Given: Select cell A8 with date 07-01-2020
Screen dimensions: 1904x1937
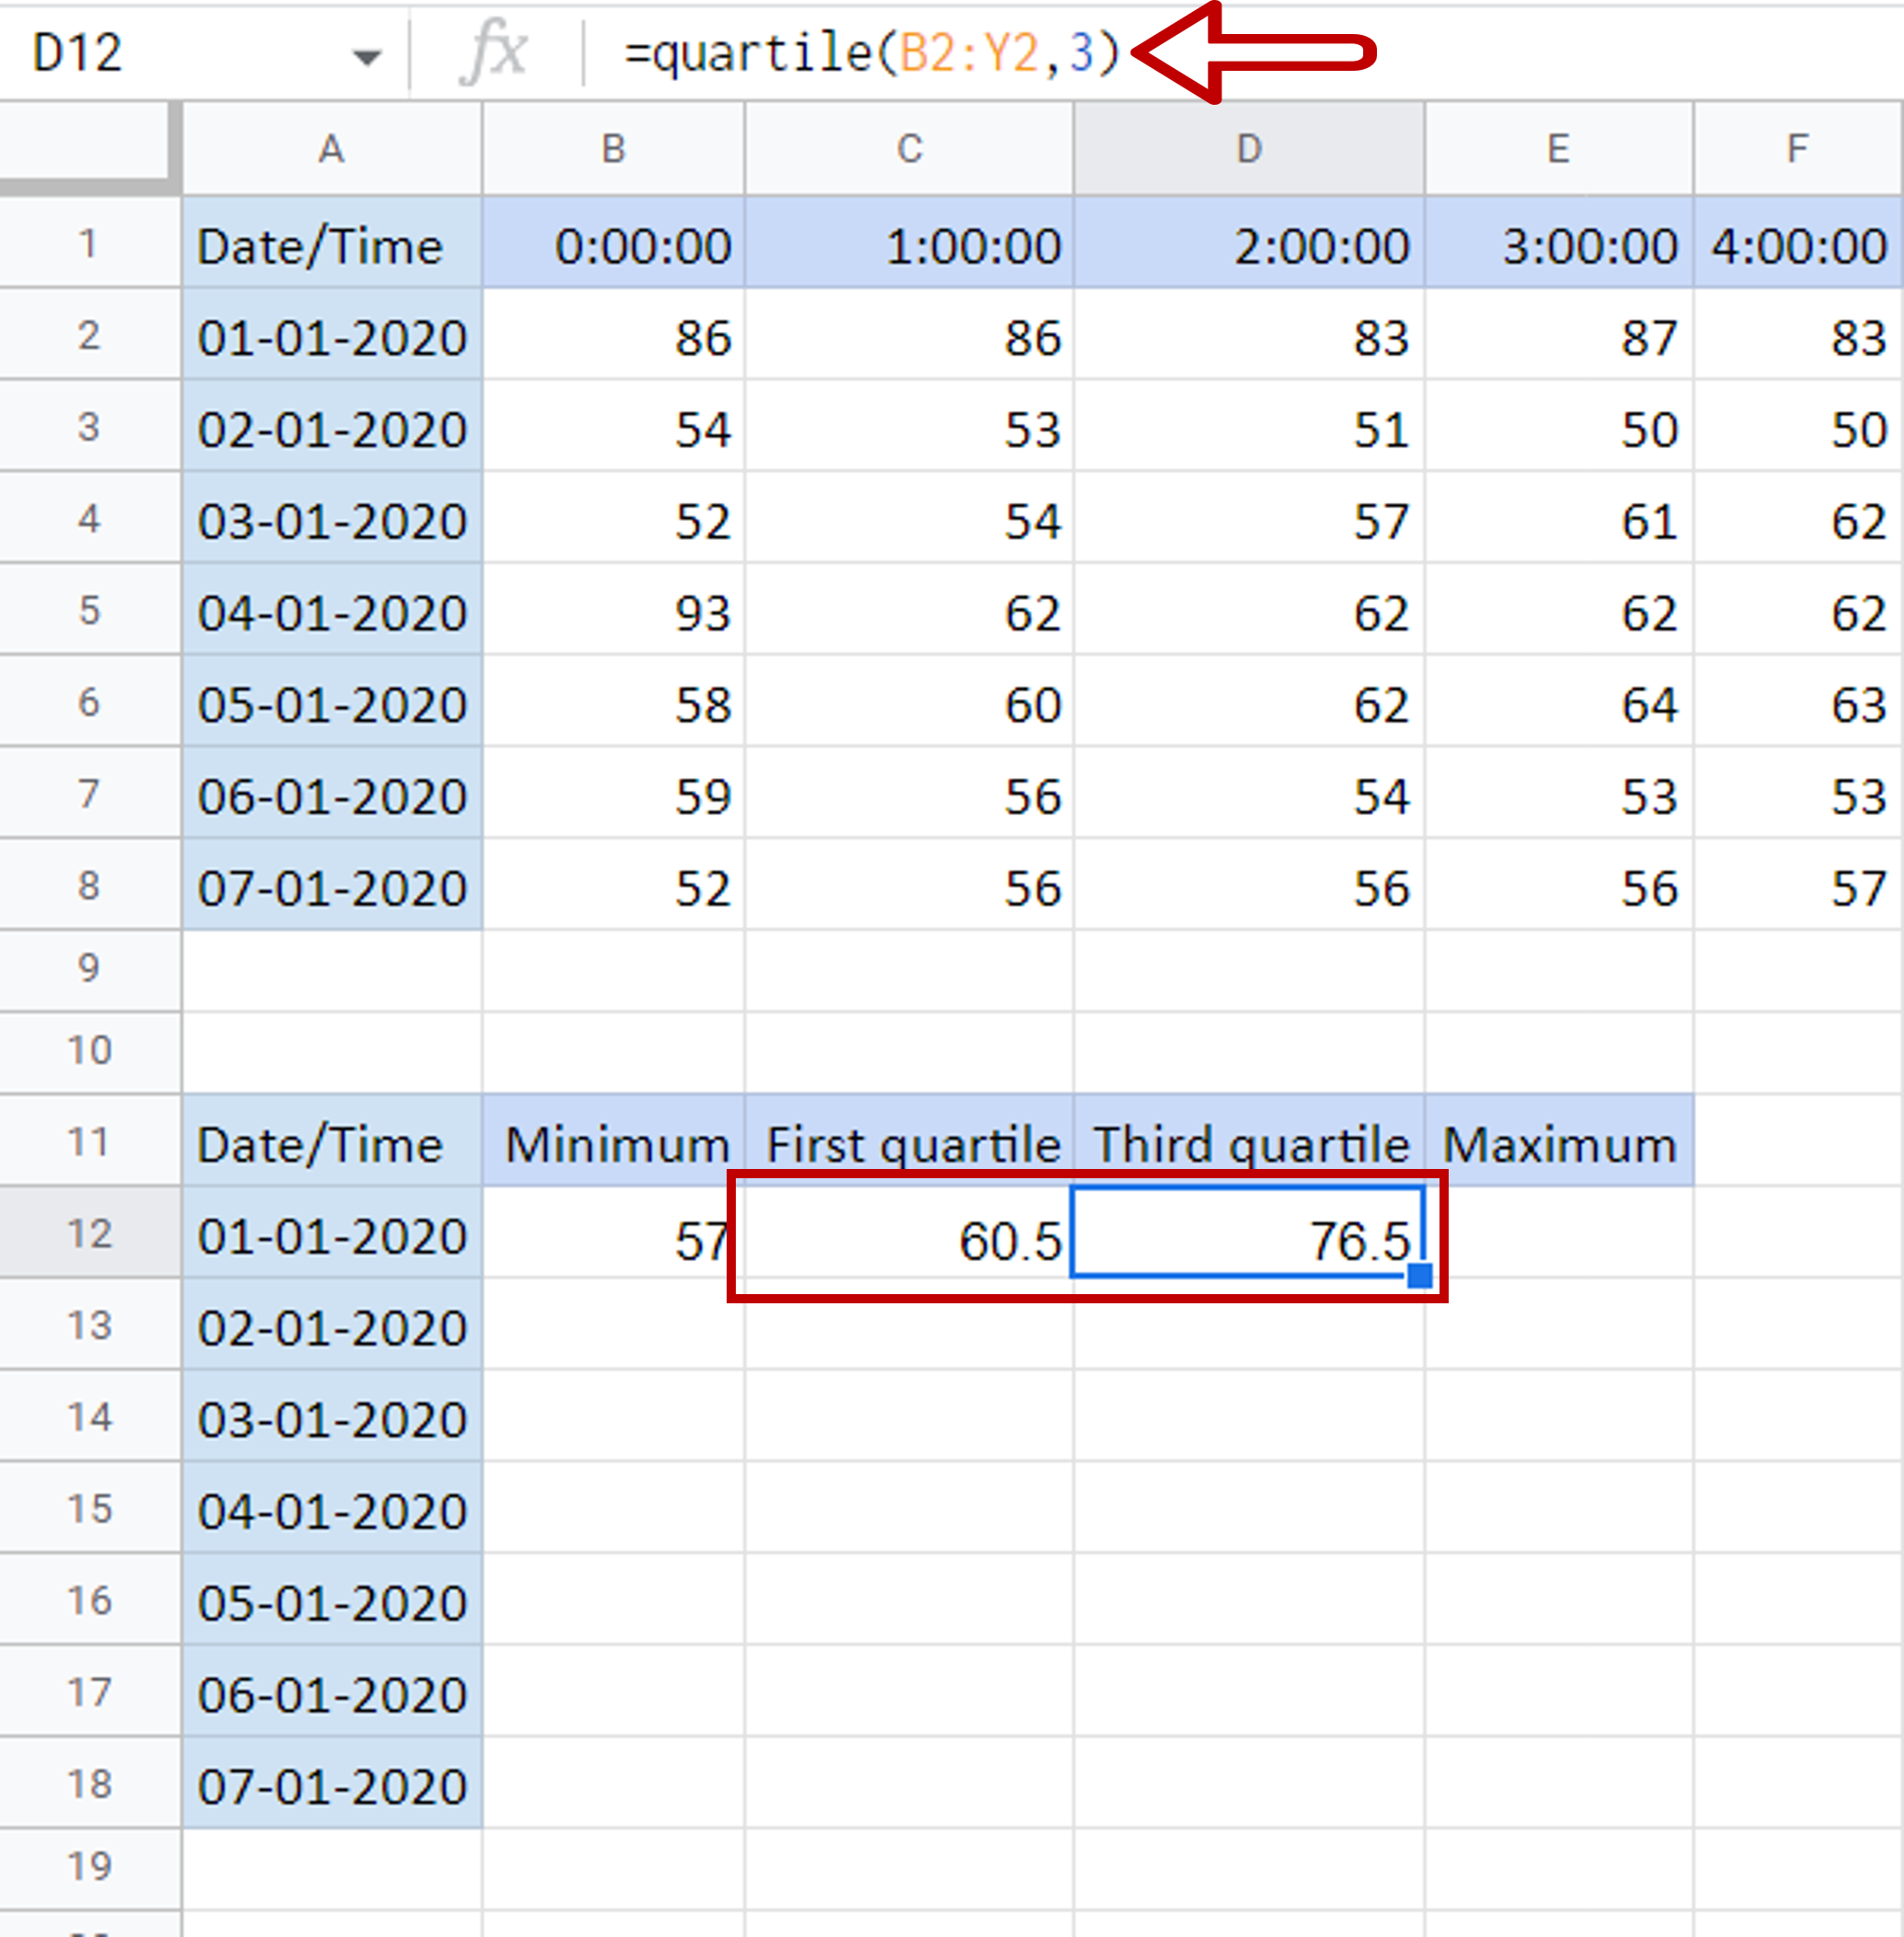Looking at the screenshot, I should 332,884.
